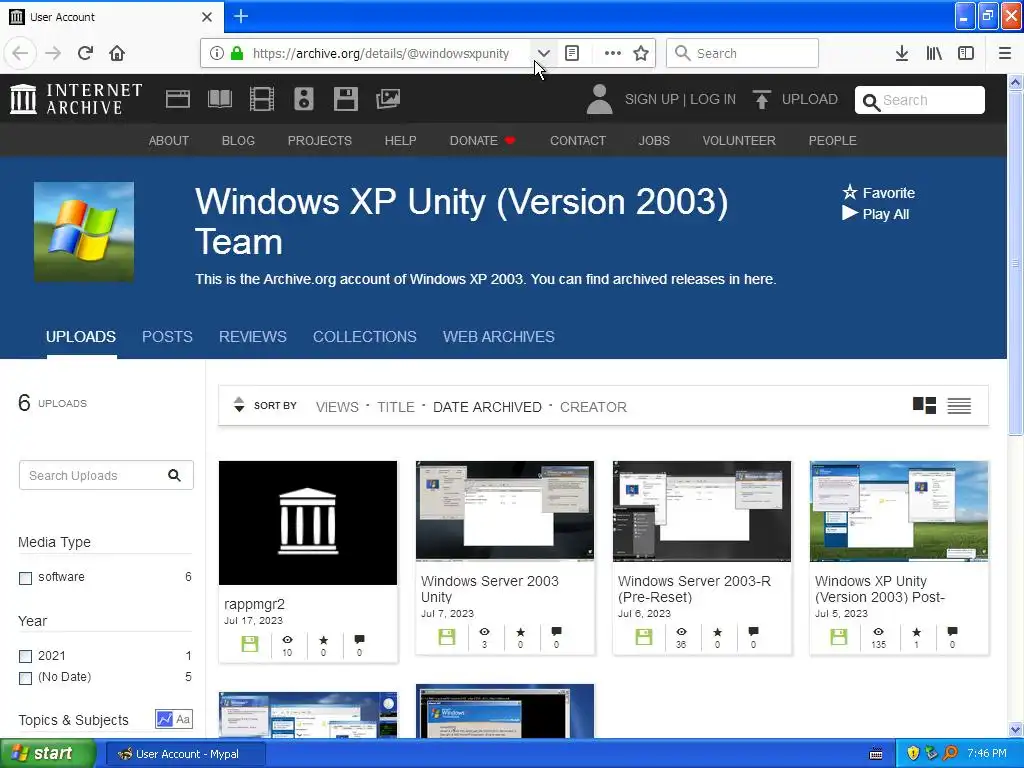
Task: Click browser toolbar Search field
Action: tap(742, 53)
